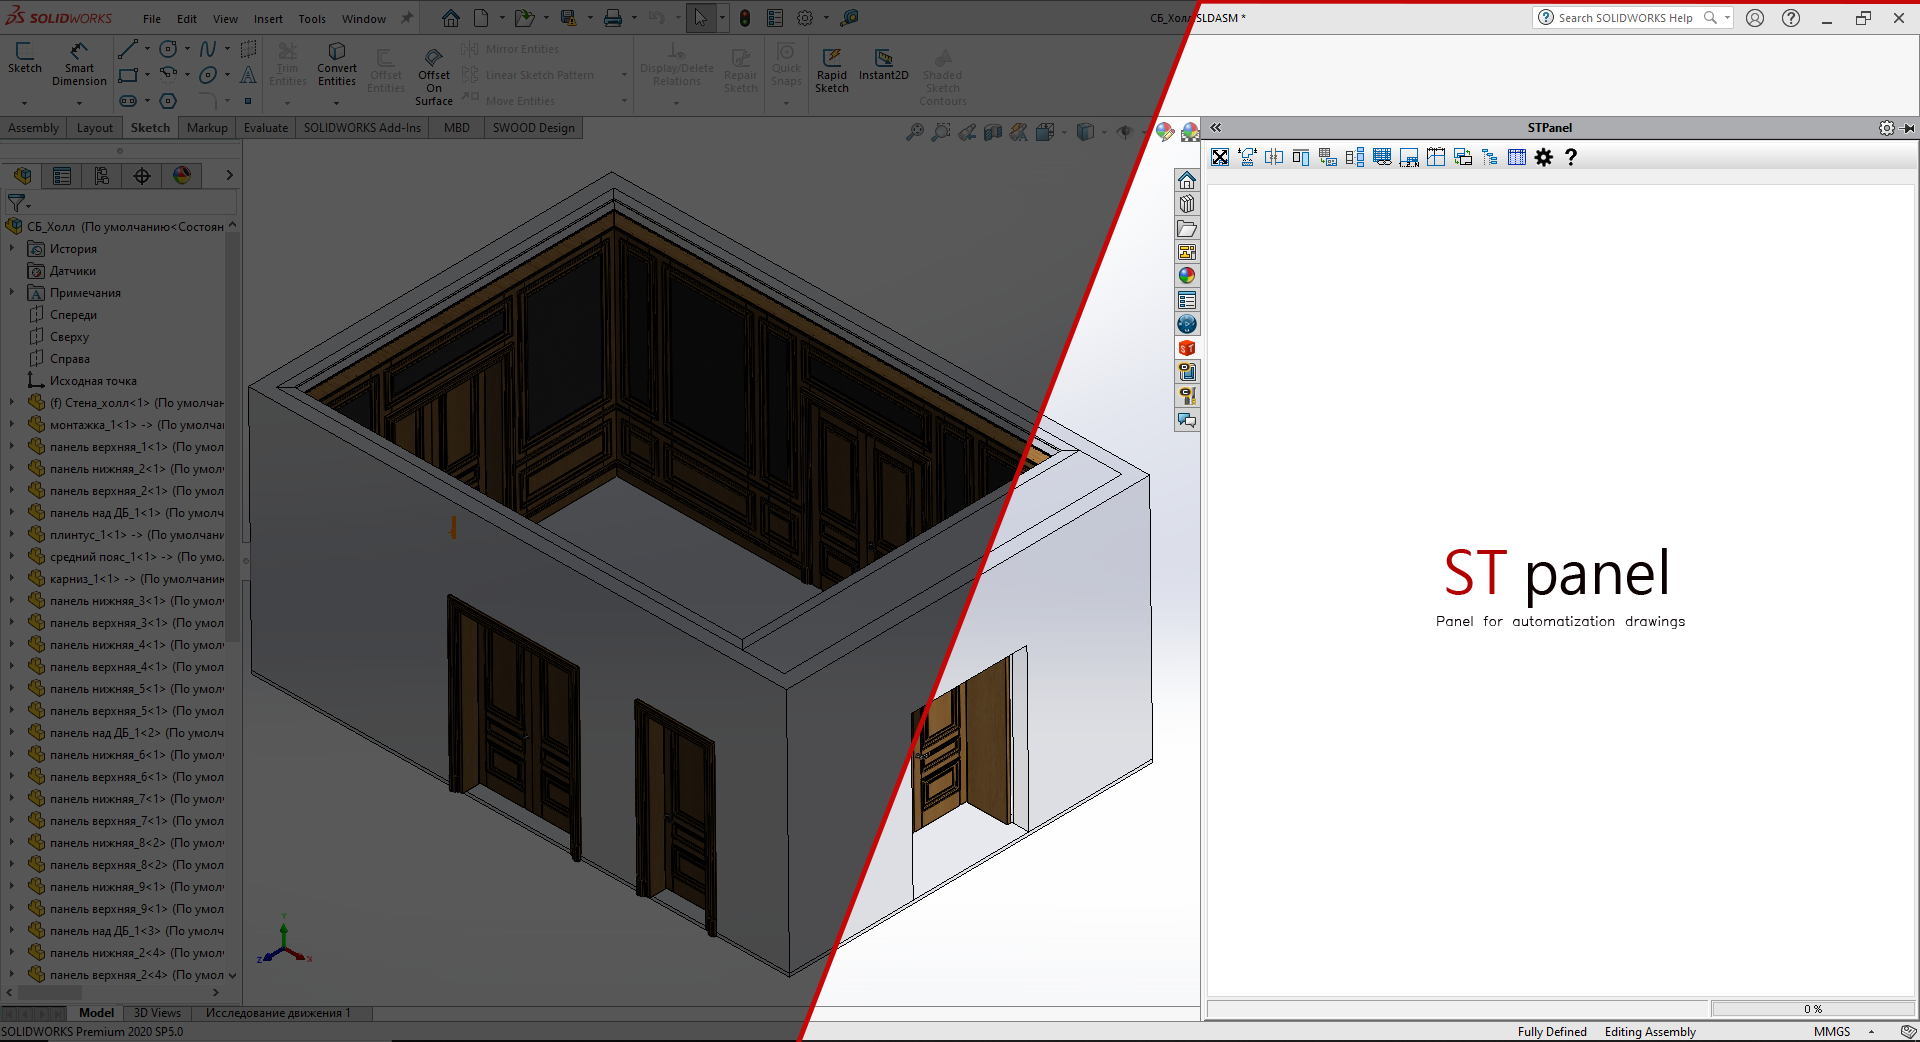
Task: Click the STPanel blue table grid icon
Action: click(1517, 157)
